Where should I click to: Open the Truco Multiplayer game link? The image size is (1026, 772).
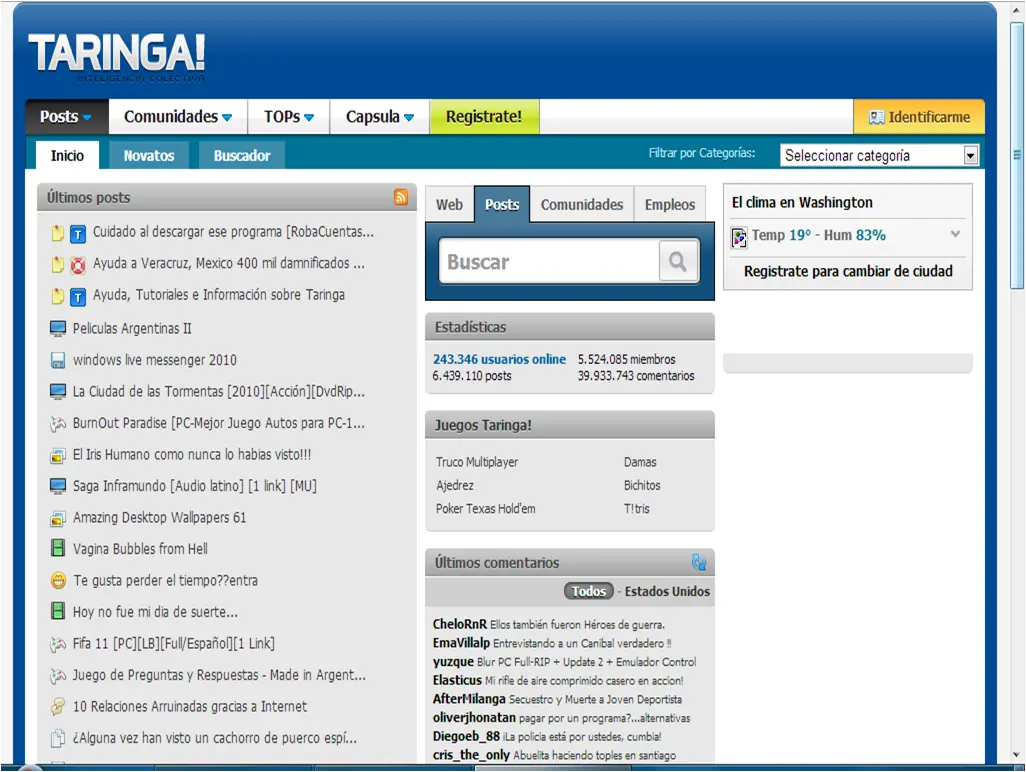[x=477, y=462]
